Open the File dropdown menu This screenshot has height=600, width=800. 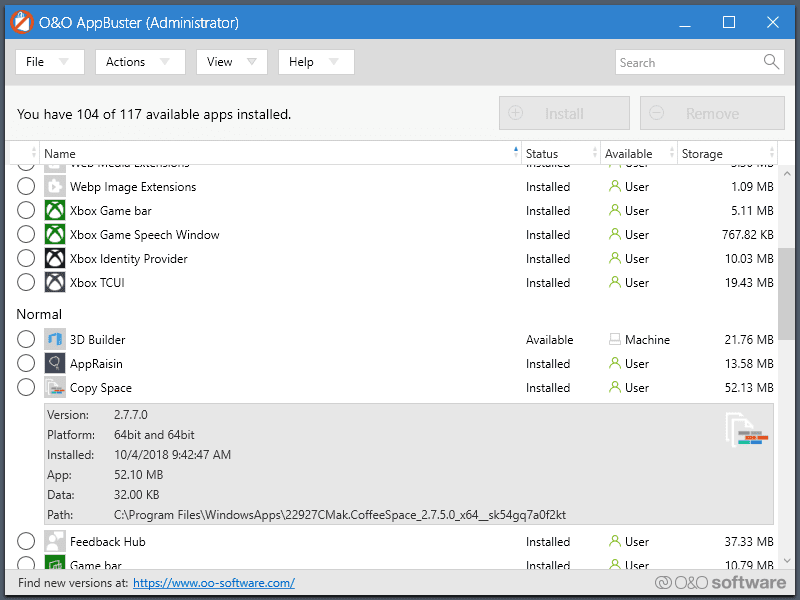tap(49, 62)
